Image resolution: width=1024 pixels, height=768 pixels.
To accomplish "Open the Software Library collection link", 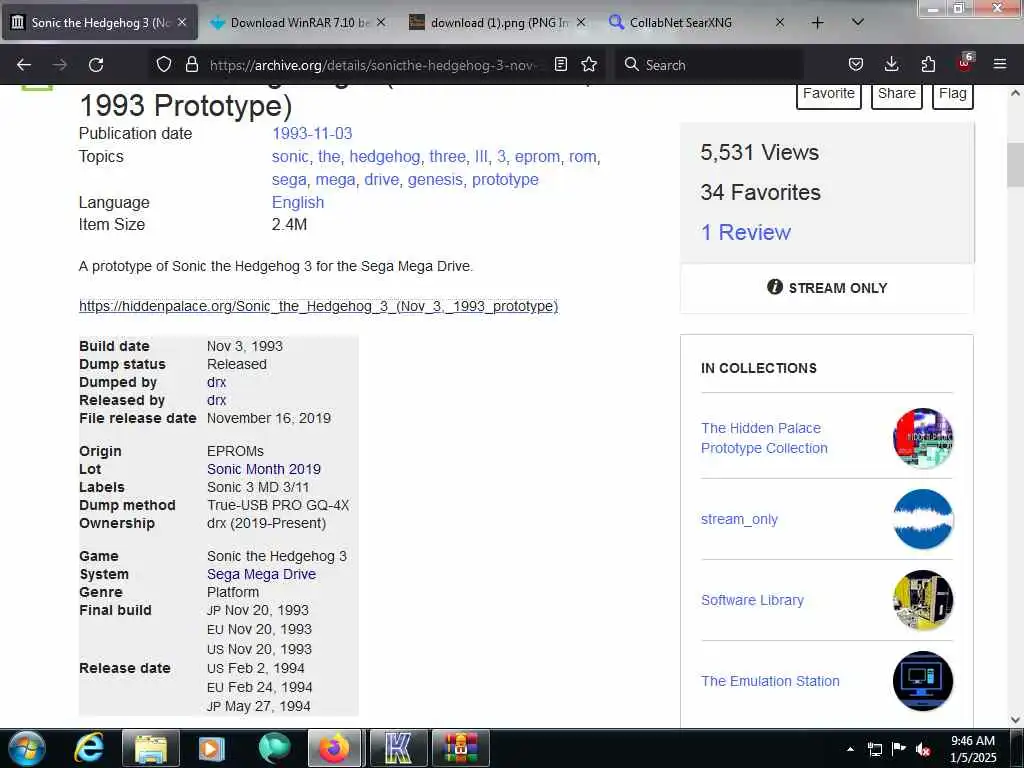I will [x=752, y=600].
